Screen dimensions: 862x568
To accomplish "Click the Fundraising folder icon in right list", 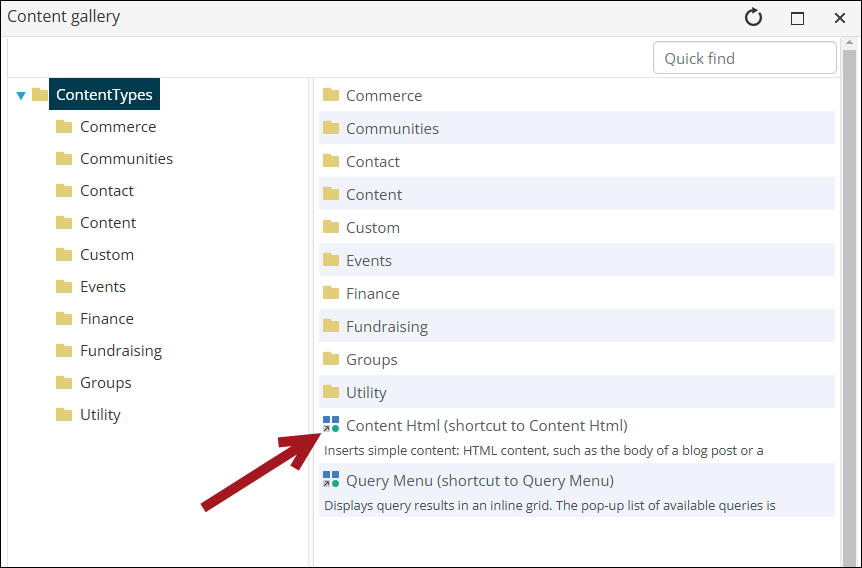I will click(331, 326).
